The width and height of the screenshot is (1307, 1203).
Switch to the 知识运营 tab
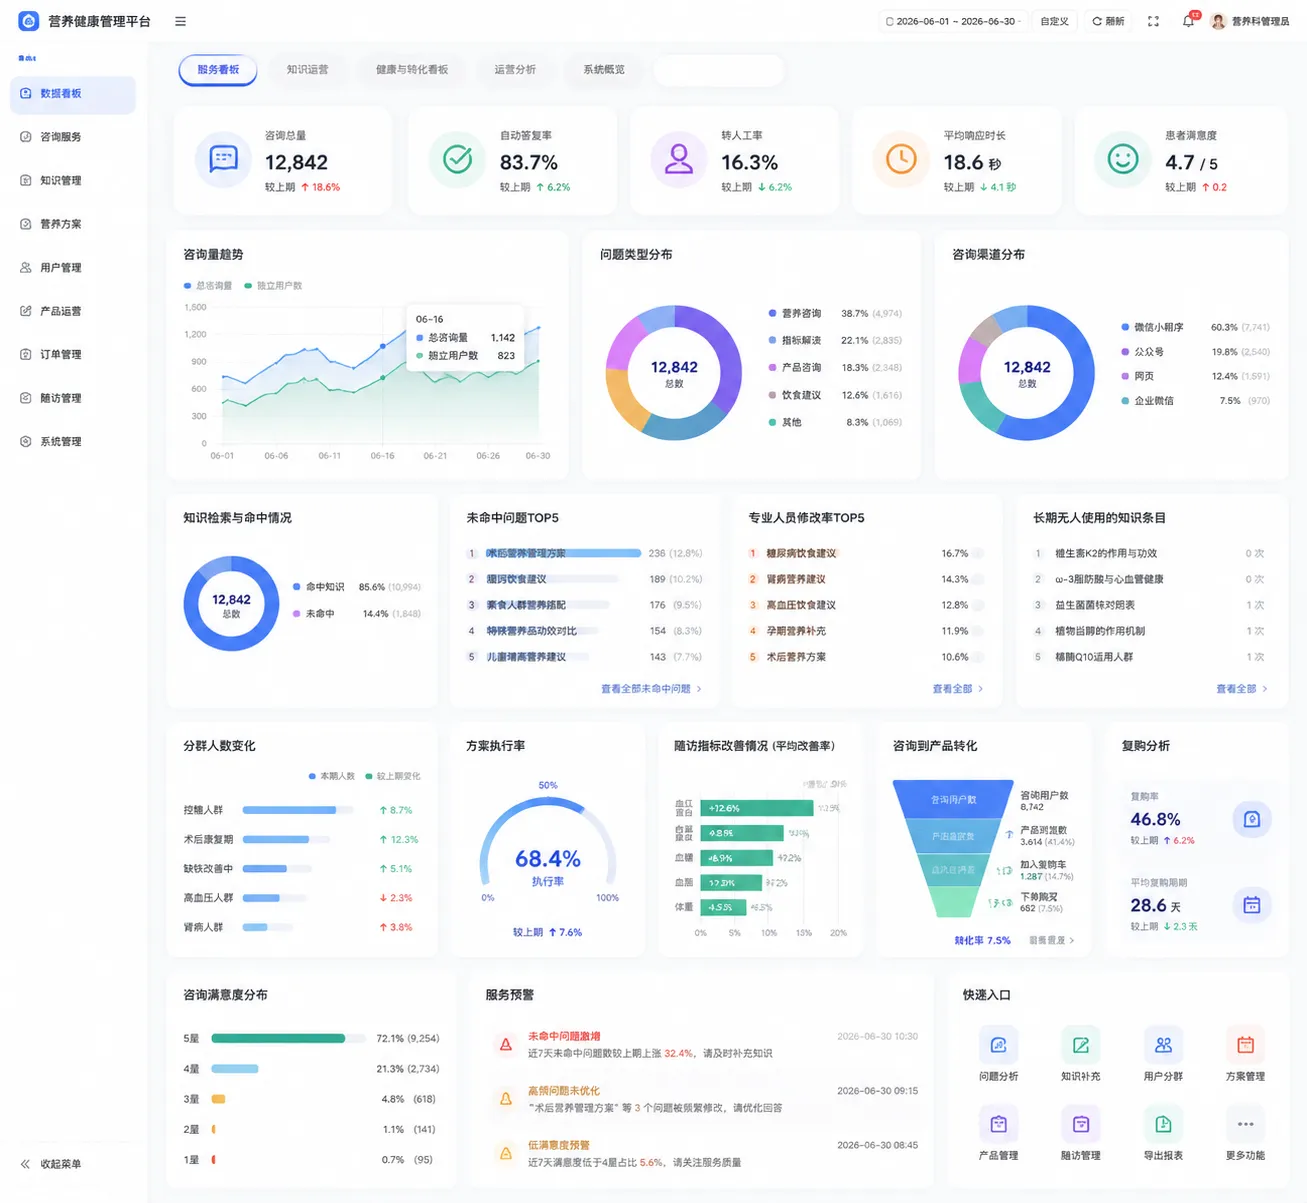(307, 70)
